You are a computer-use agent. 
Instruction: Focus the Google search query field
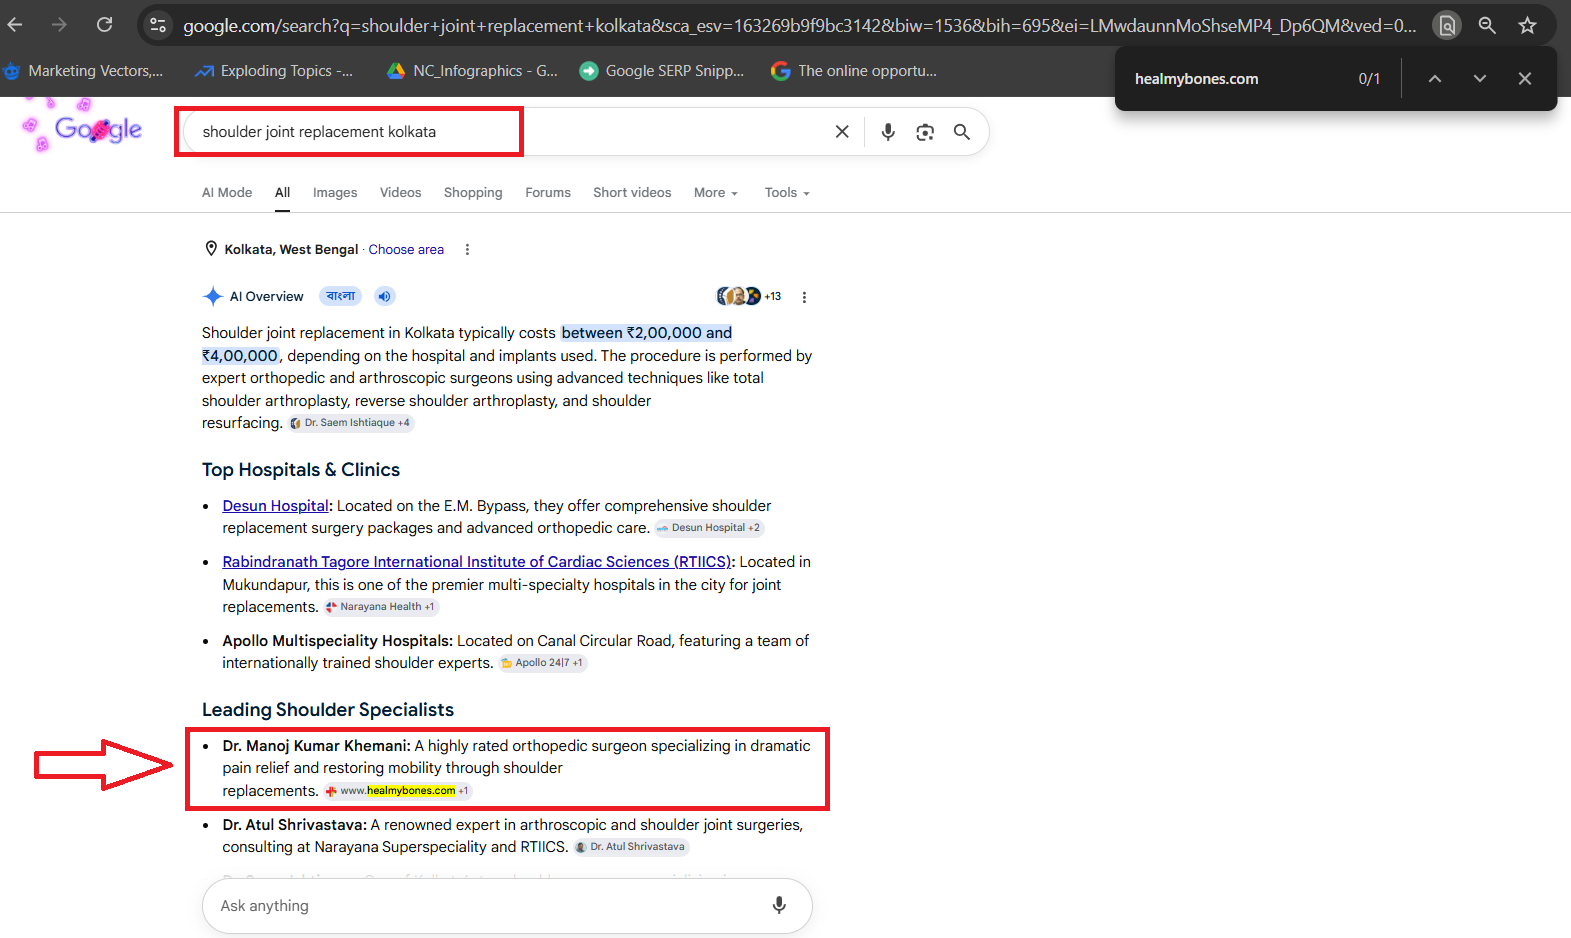508,132
